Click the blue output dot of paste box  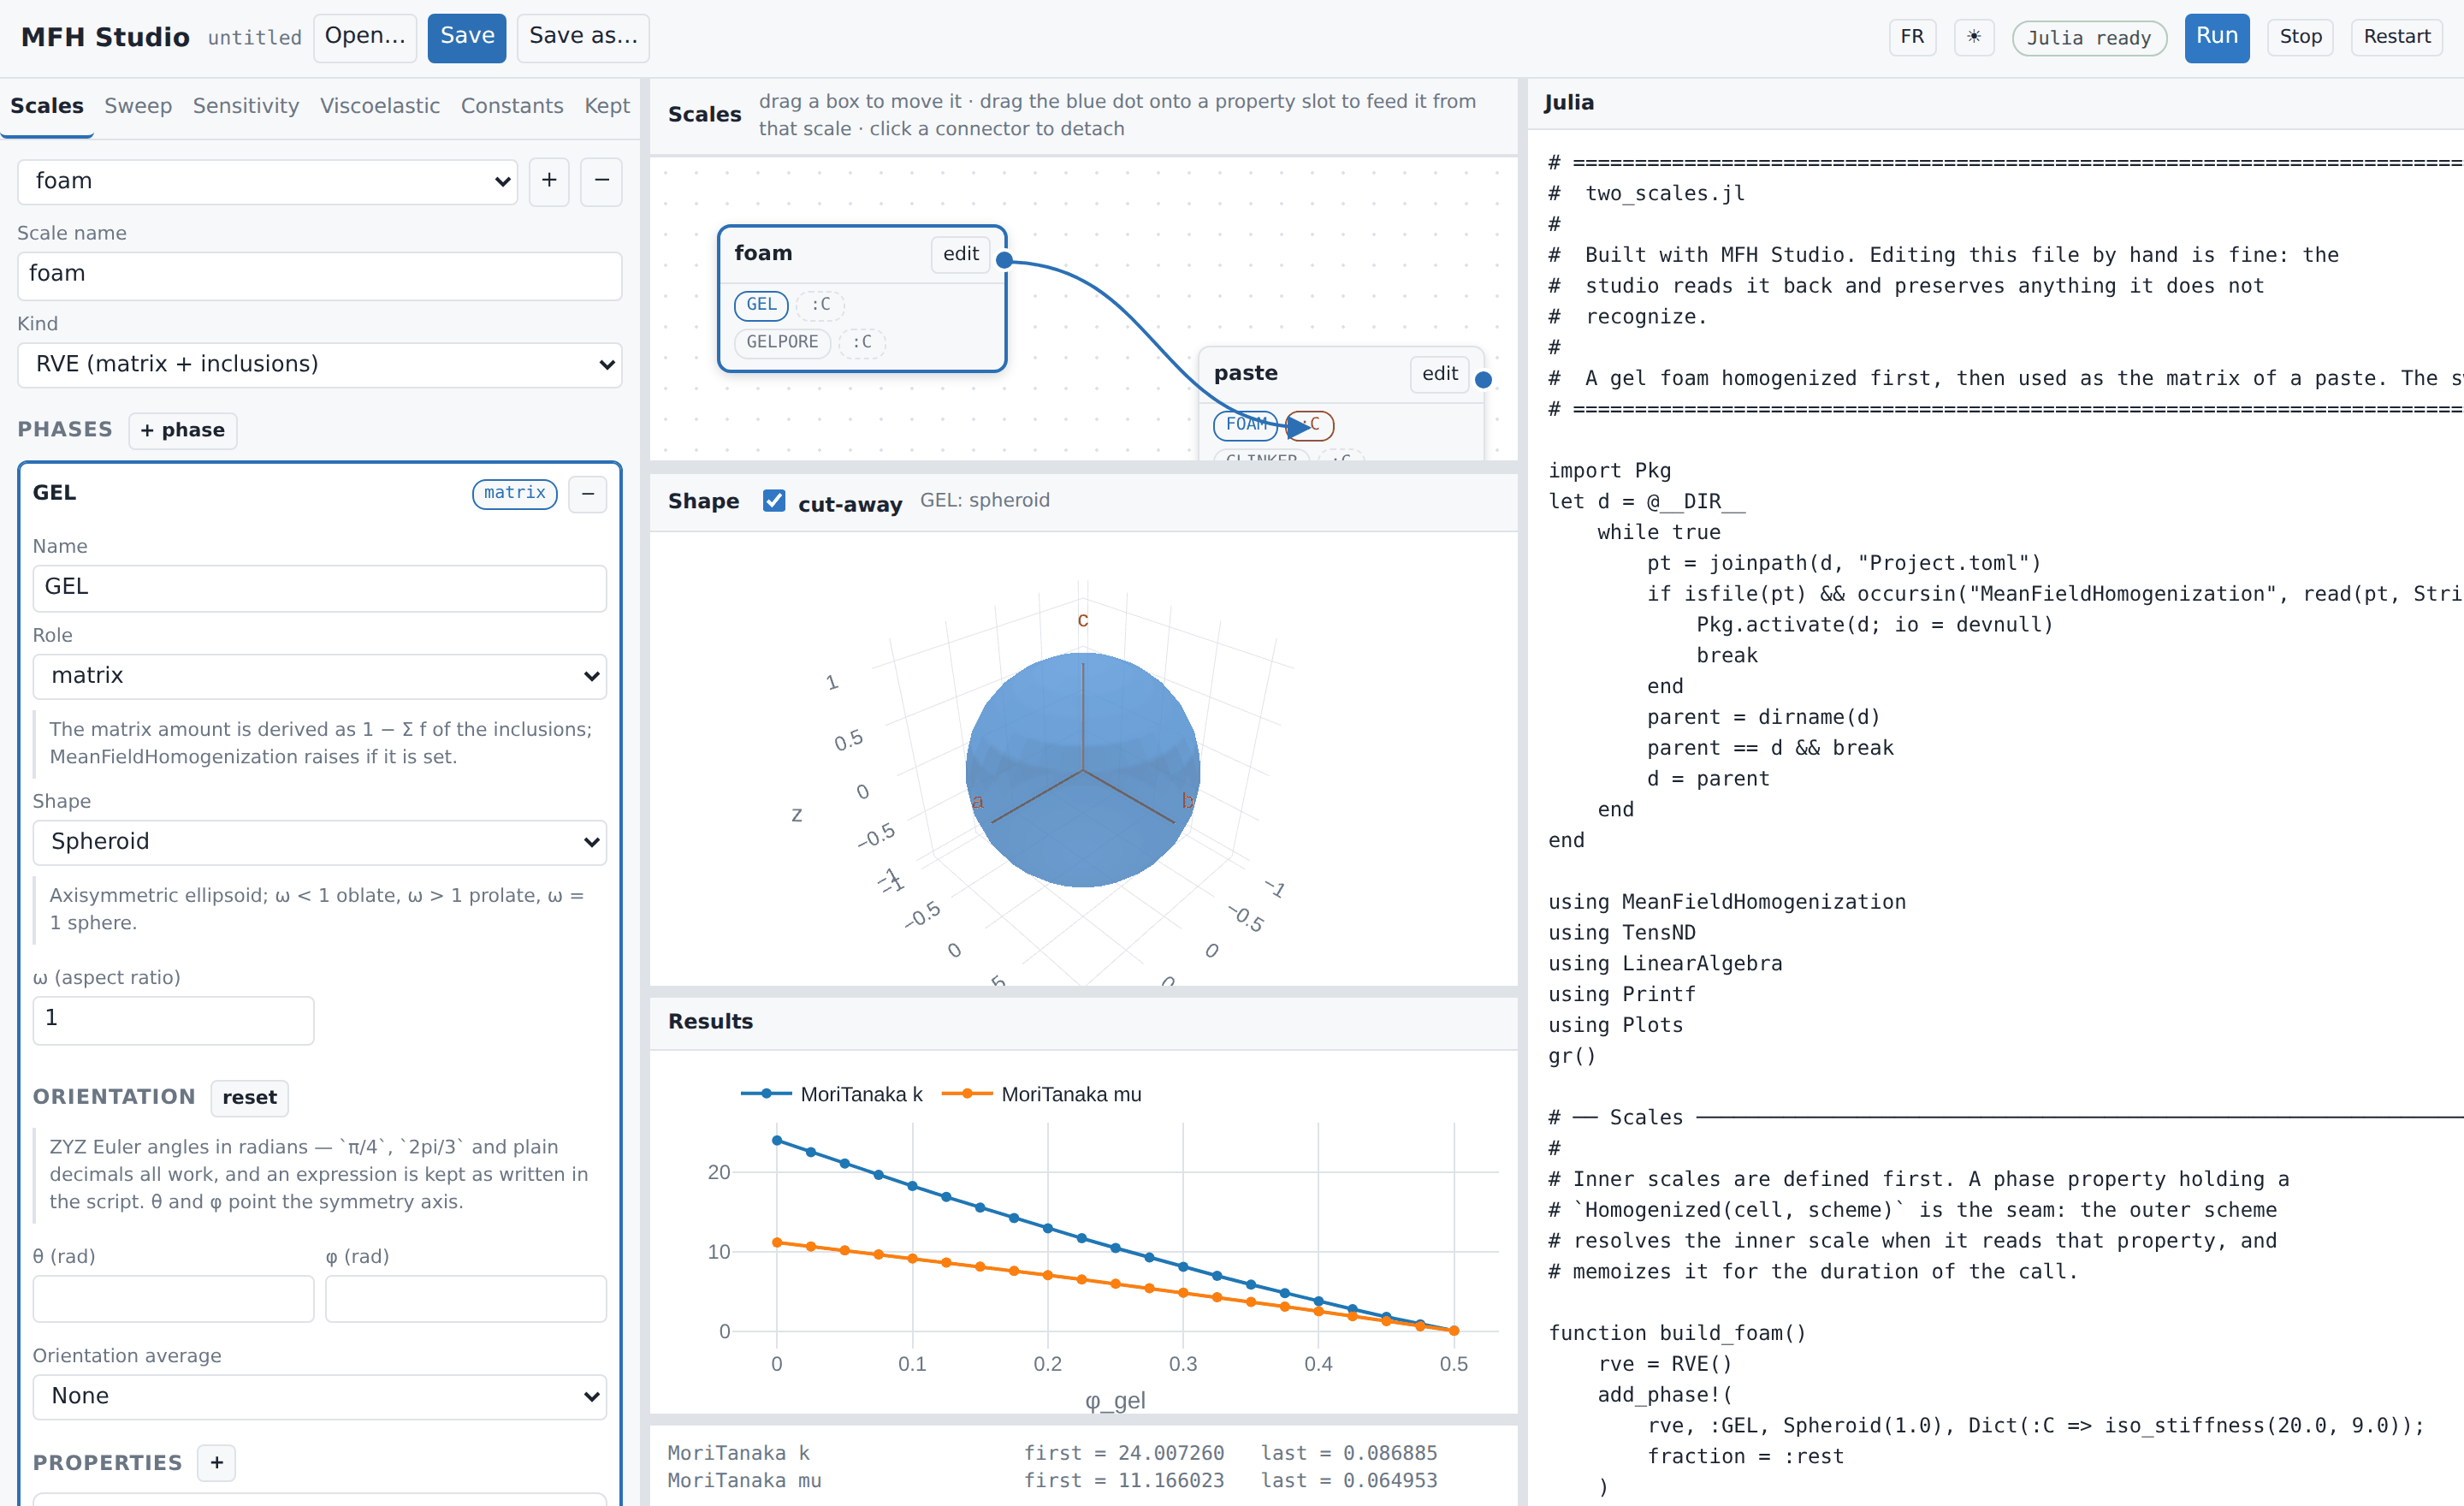(x=1484, y=380)
